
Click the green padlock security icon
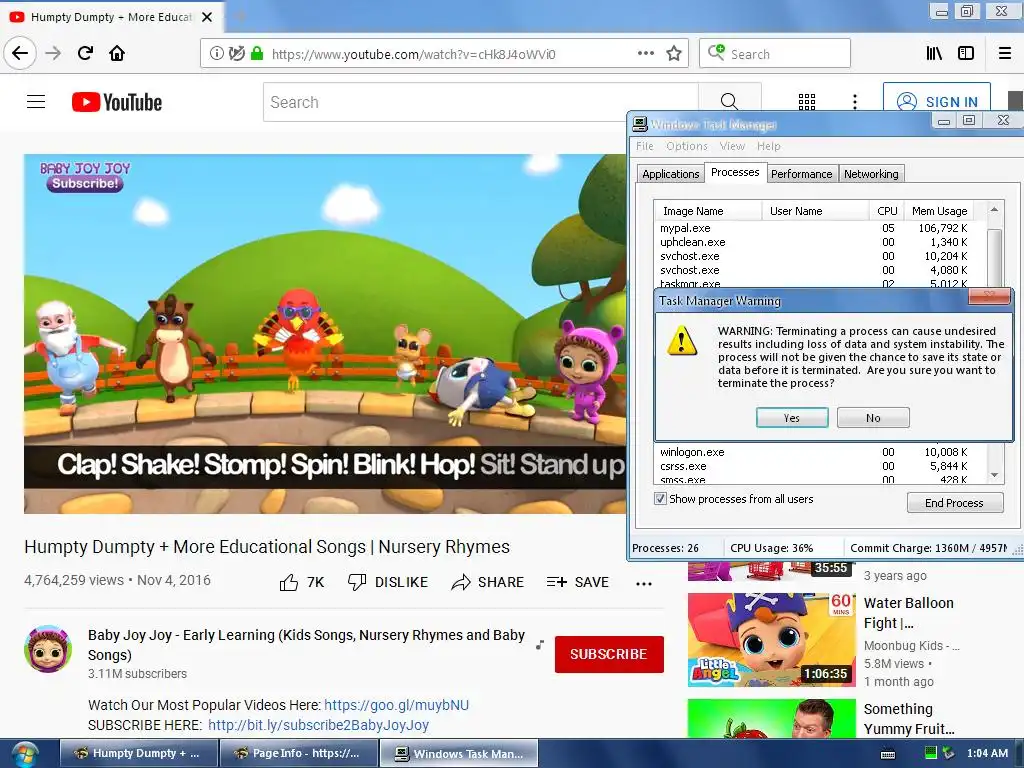257,54
